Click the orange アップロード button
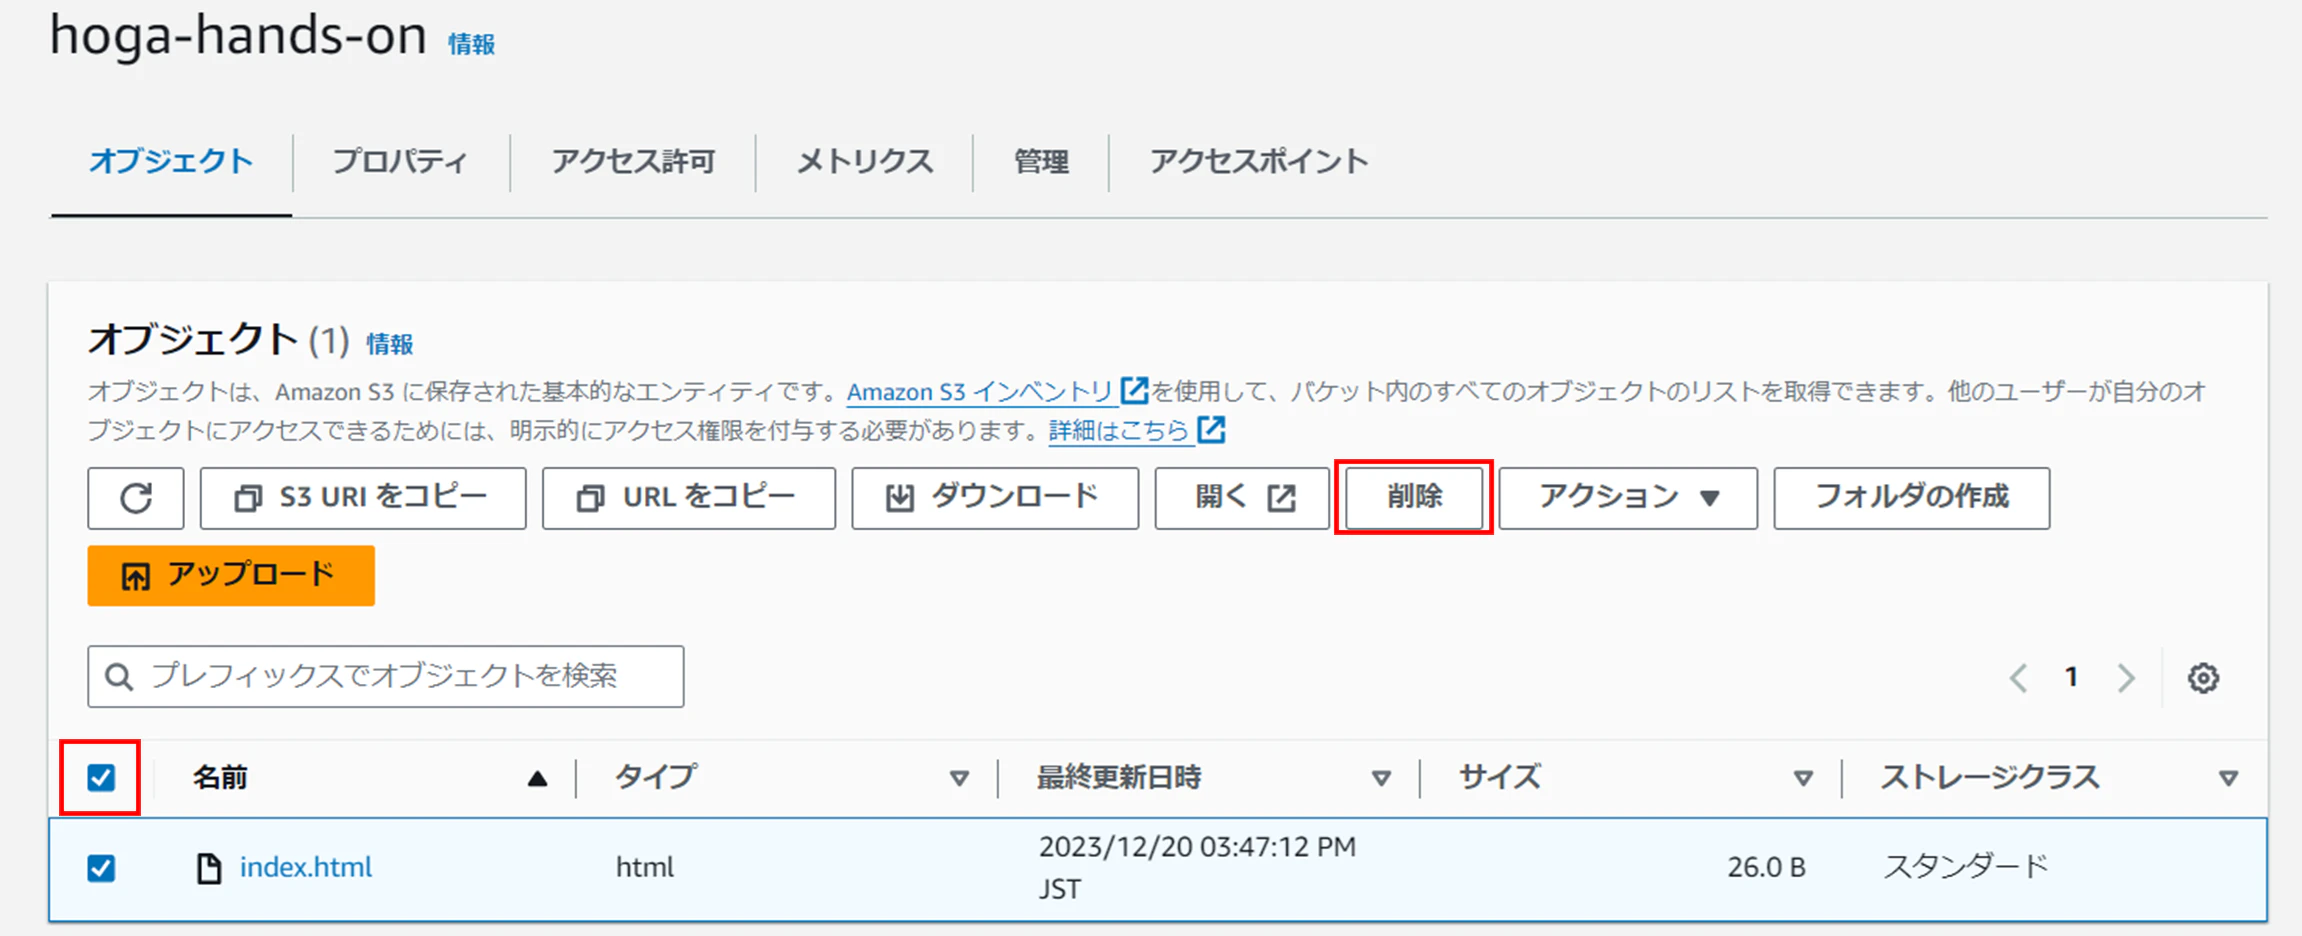Viewport: 2302px width, 936px height. (231, 575)
